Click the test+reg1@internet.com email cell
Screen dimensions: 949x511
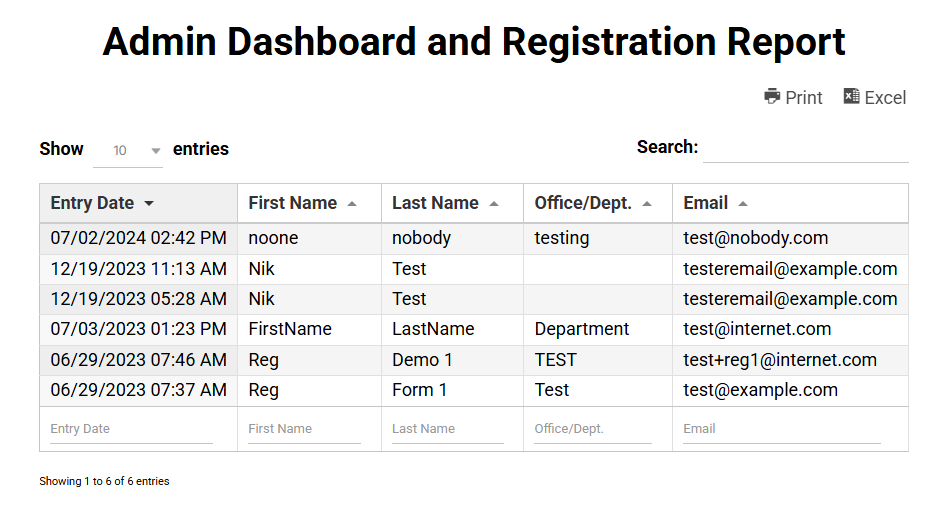[x=780, y=360]
